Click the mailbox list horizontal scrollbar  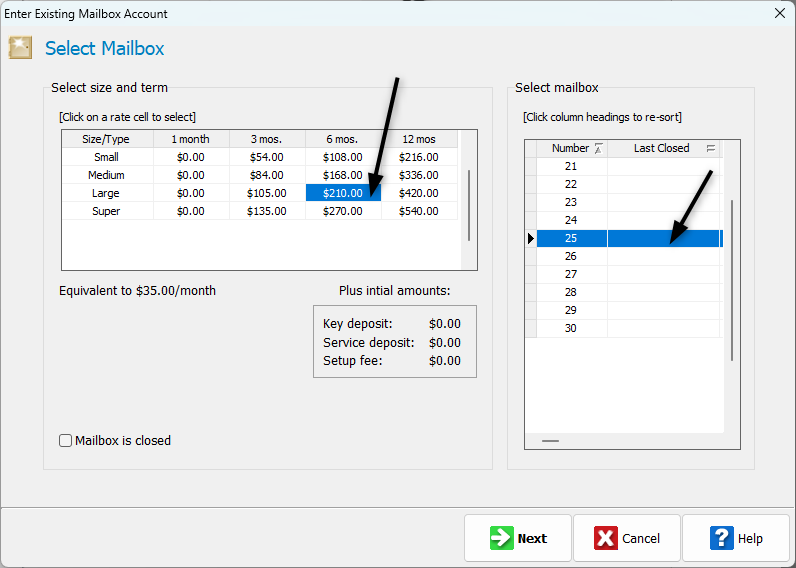click(550, 441)
